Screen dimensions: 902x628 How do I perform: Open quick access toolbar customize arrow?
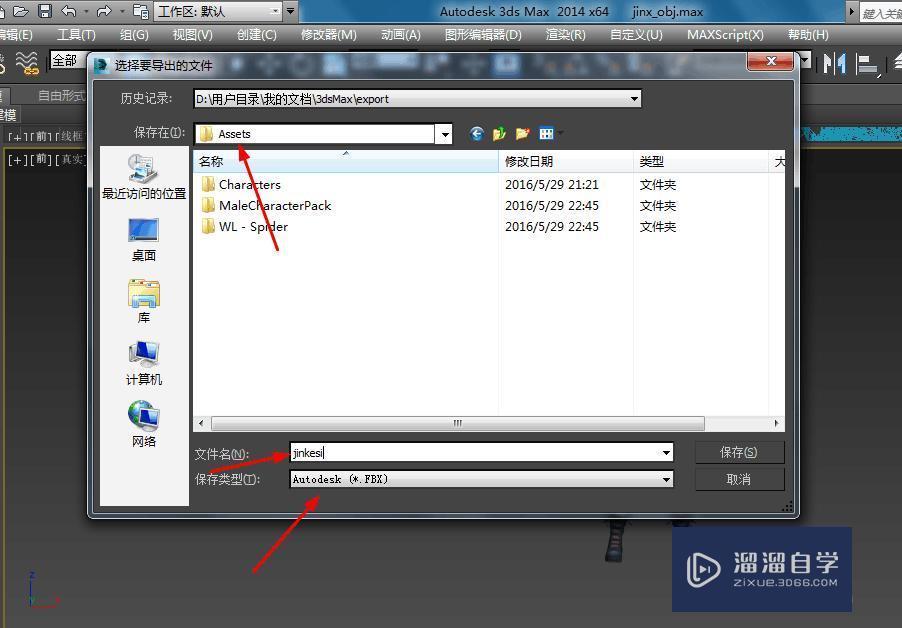click(x=291, y=11)
